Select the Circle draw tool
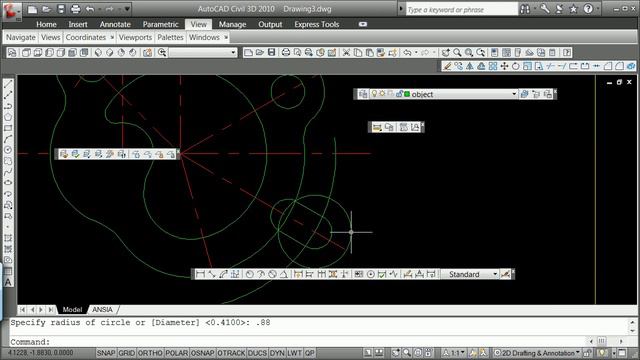Screen dimensions: 640x360 coord(8,150)
